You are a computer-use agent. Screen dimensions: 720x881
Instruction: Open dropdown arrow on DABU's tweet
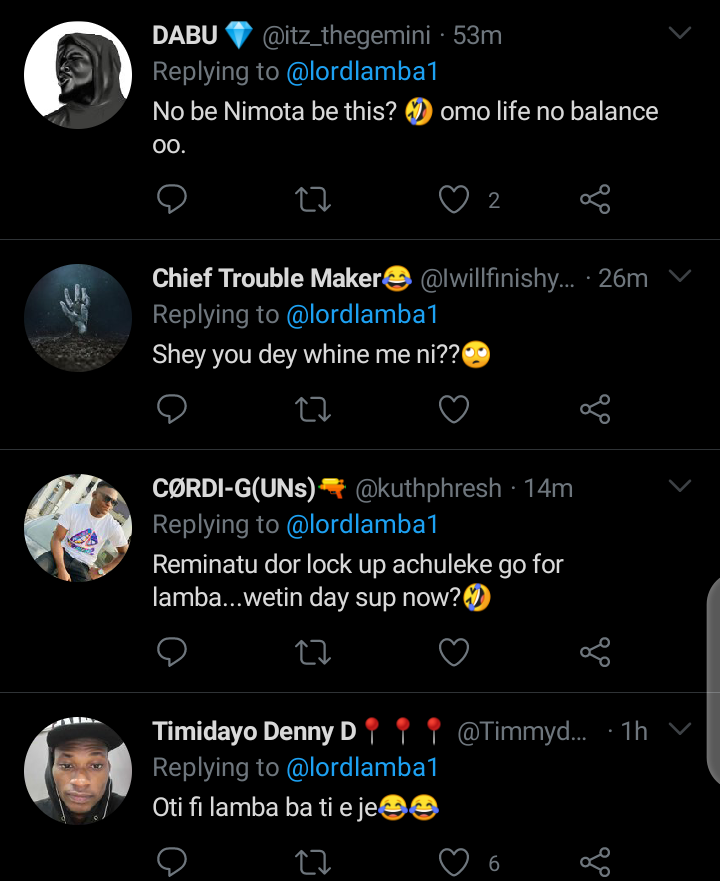click(679, 34)
